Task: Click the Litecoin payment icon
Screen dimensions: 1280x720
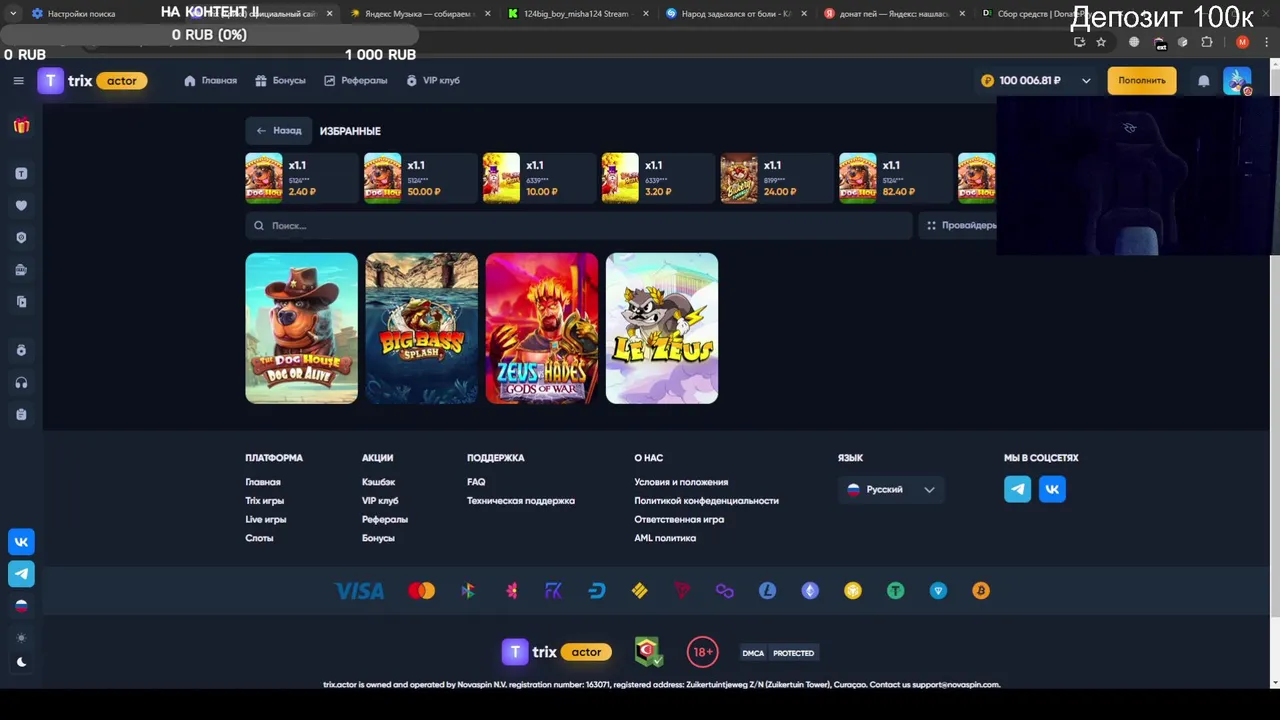Action: click(767, 591)
